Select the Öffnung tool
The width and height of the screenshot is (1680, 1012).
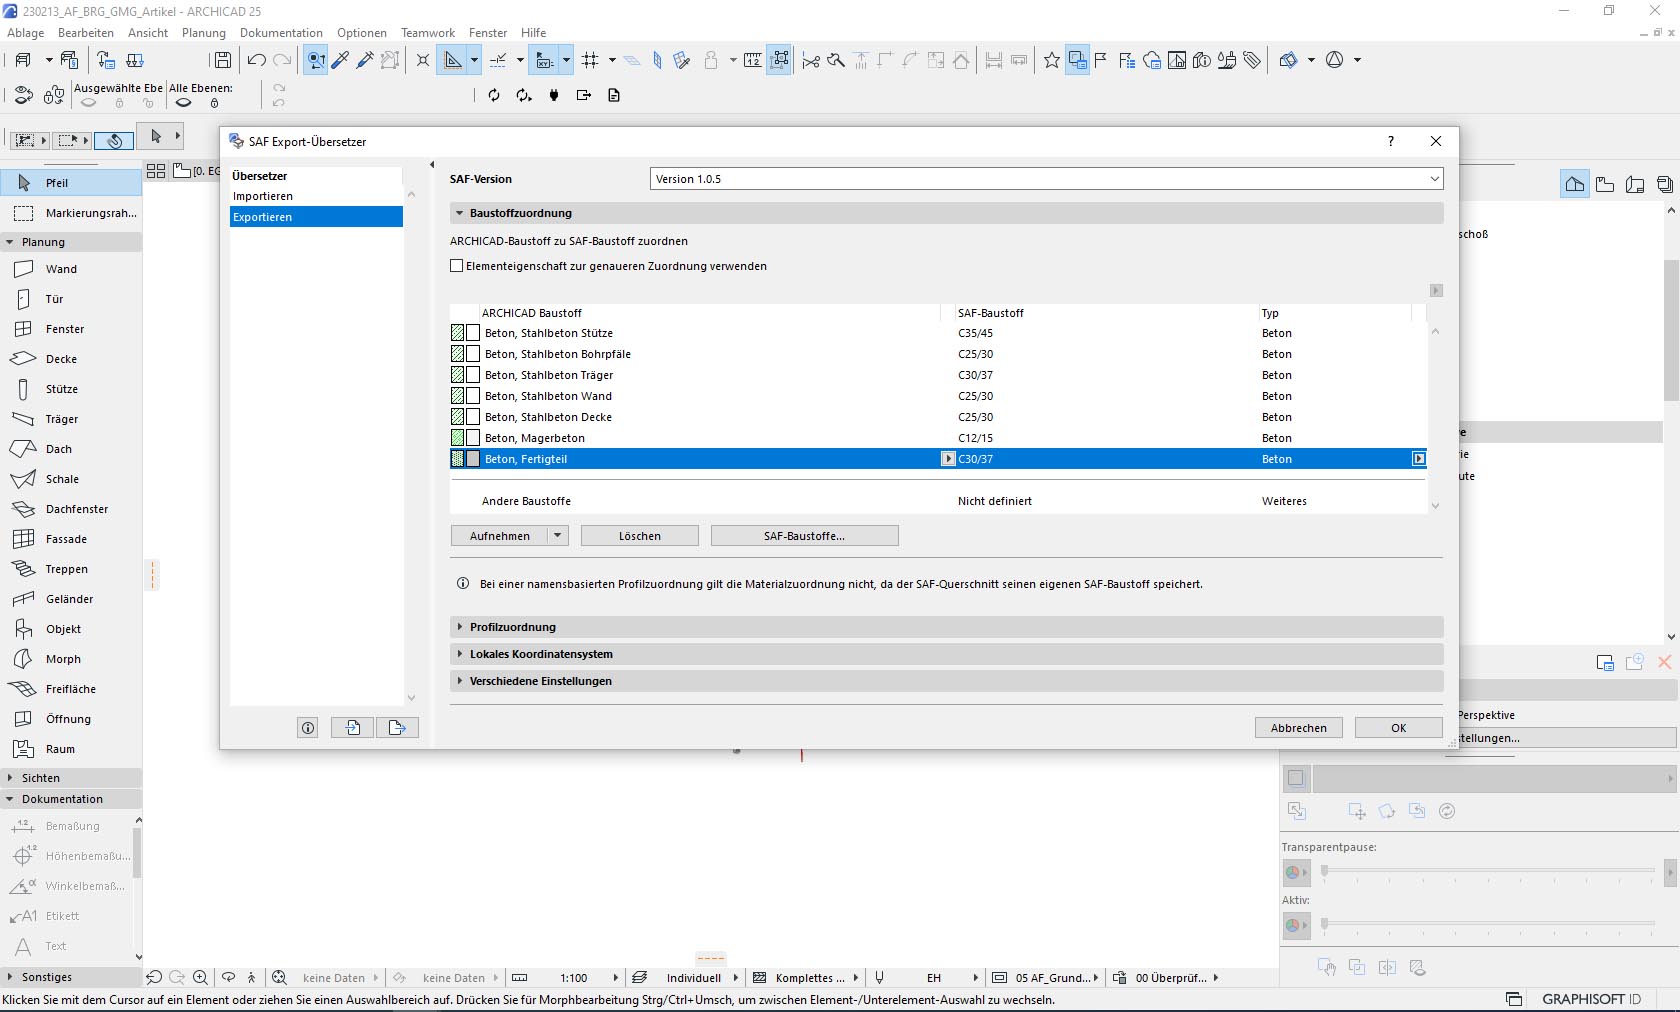70,719
